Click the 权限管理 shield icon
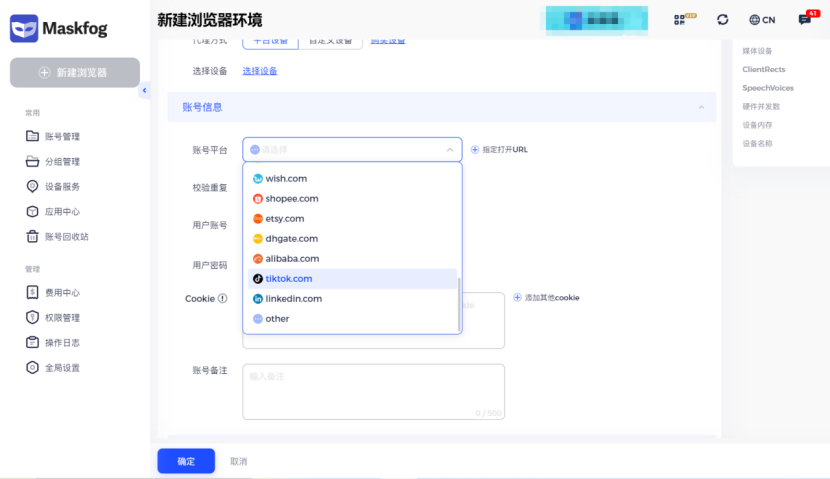Viewport: 830px width, 479px height. click(32, 318)
